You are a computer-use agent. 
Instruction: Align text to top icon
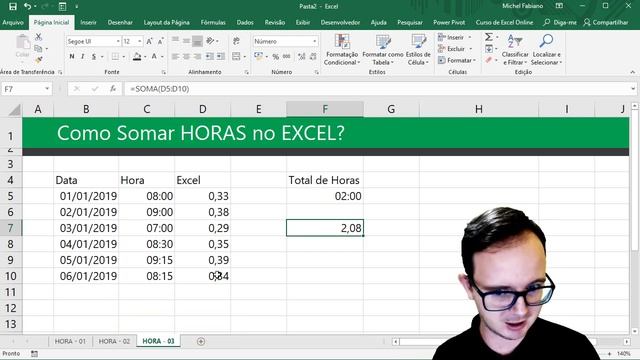[x=176, y=41]
